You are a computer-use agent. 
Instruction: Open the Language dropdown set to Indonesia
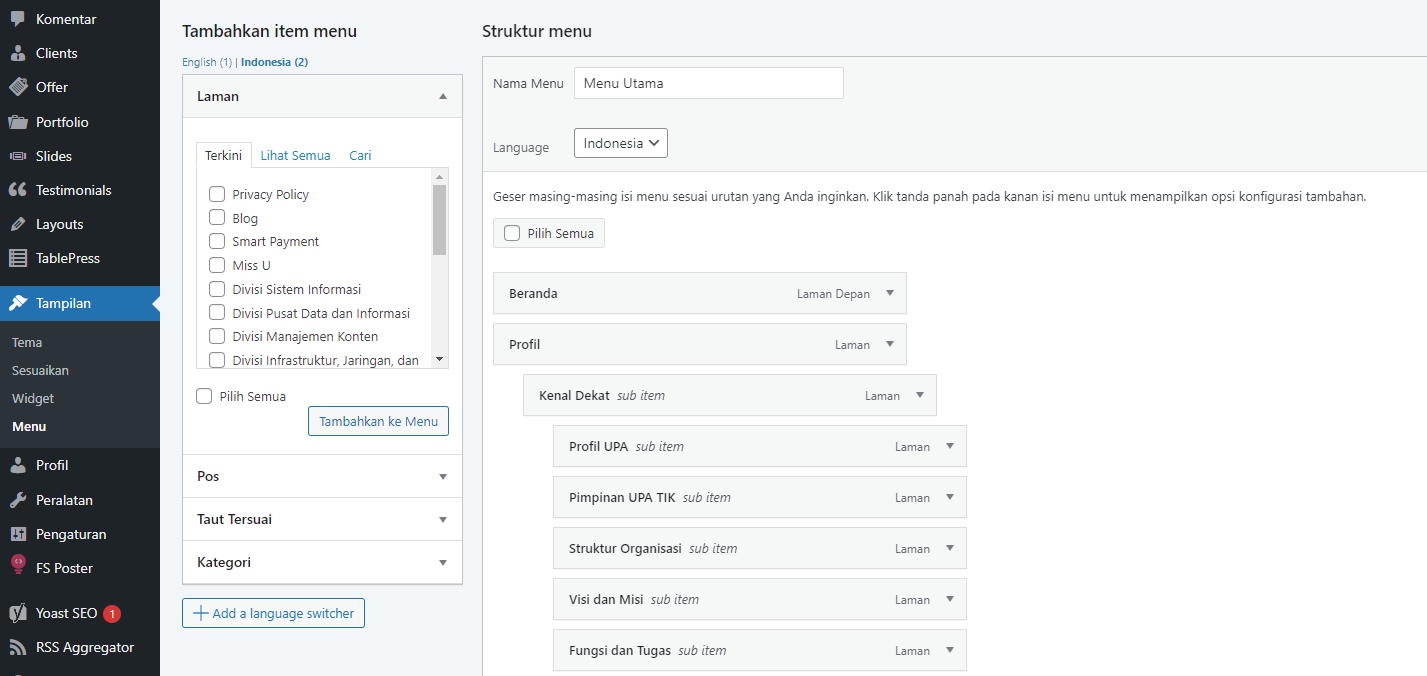click(620, 143)
